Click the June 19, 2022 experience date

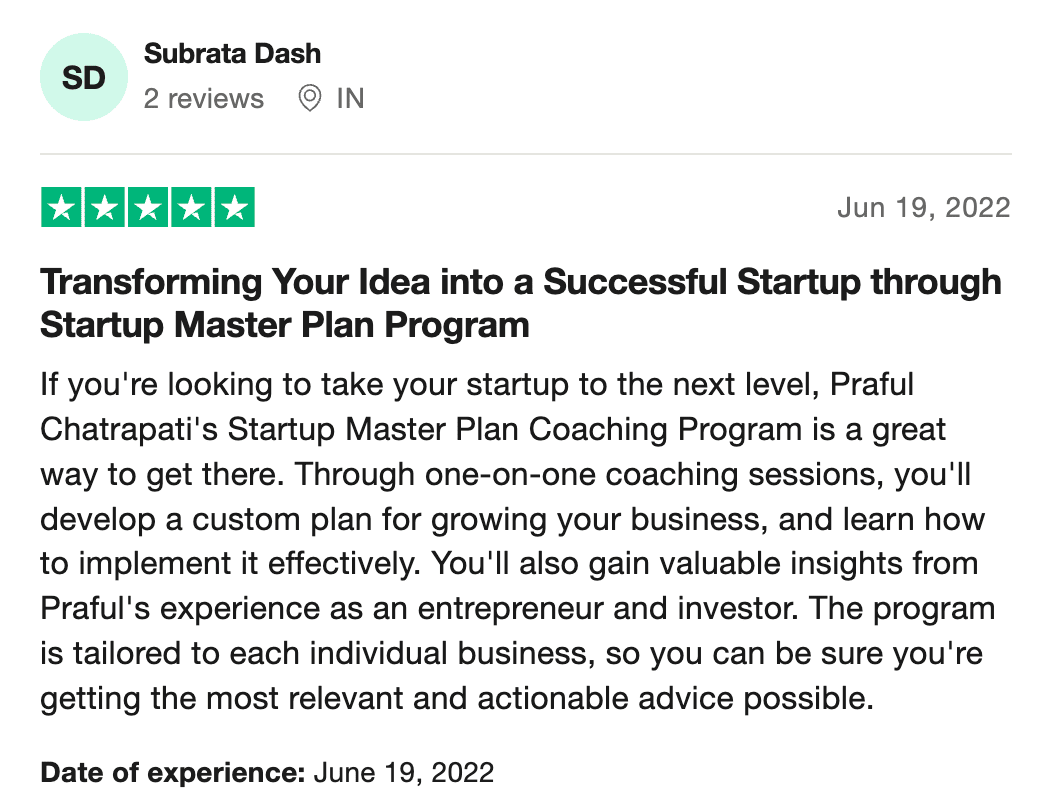click(x=404, y=773)
